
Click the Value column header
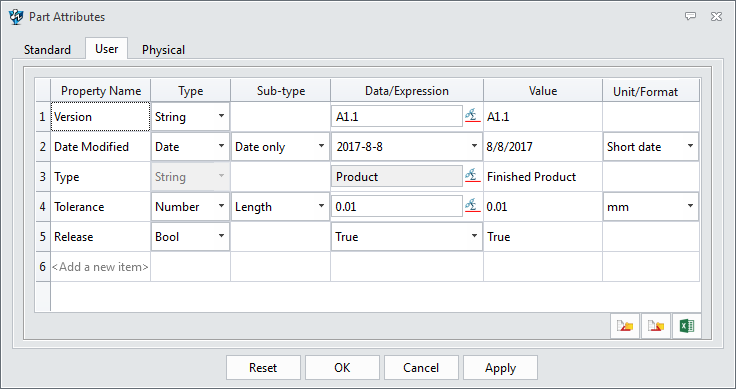coord(543,90)
